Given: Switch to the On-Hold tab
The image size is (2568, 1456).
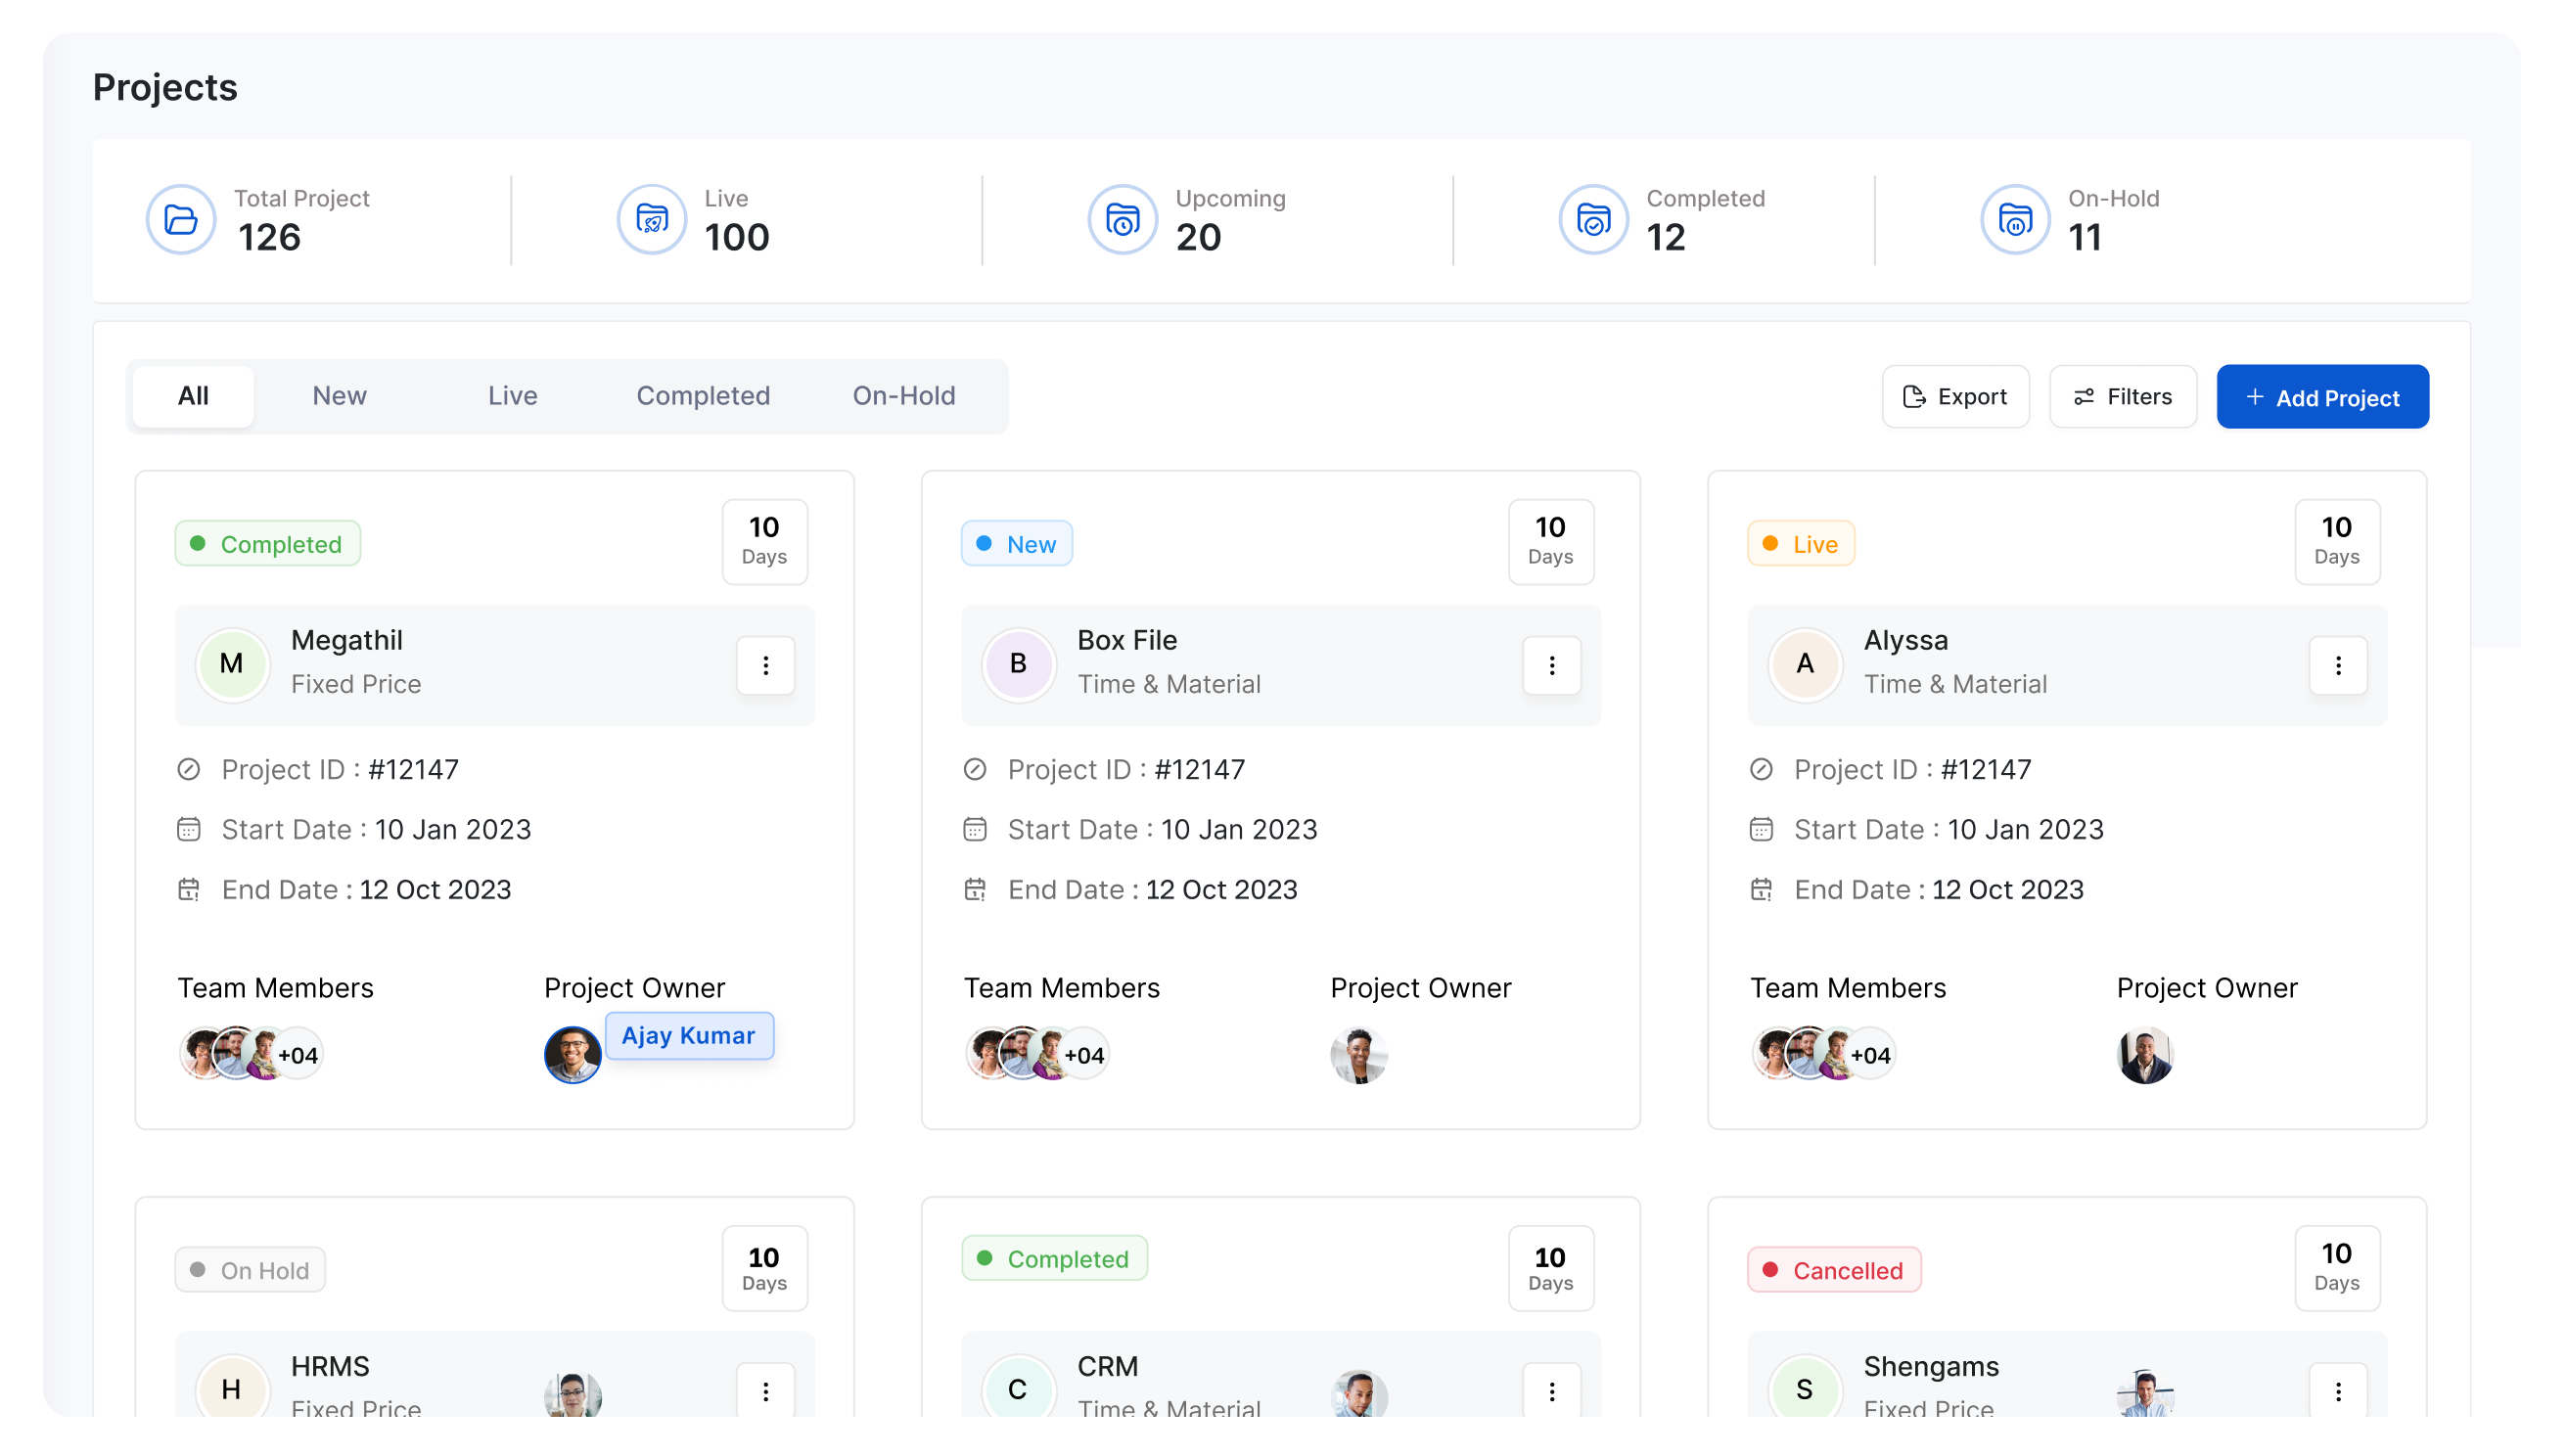Looking at the screenshot, I should click(903, 396).
